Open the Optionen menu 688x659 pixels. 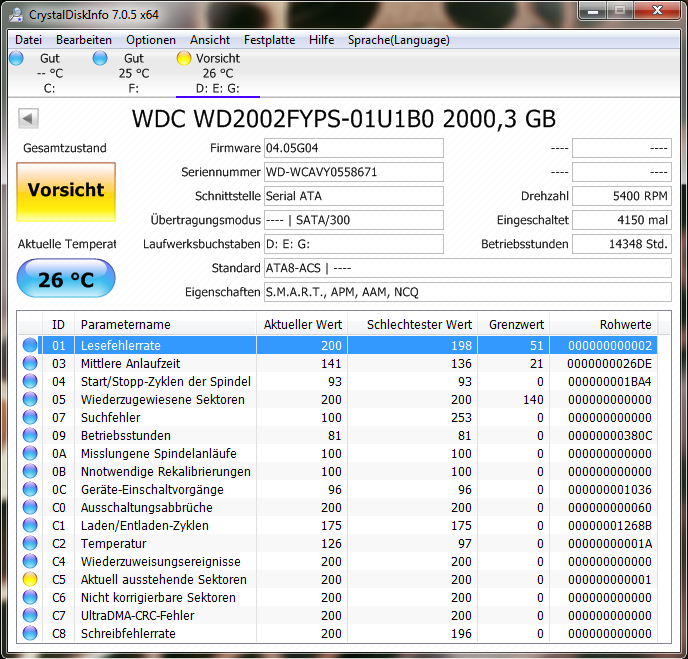tap(151, 40)
